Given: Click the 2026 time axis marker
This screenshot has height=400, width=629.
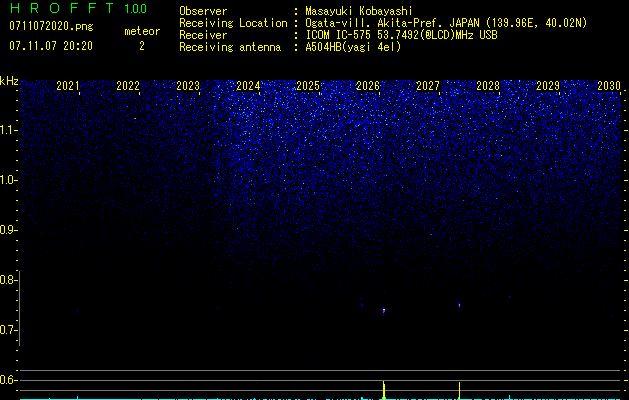Looking at the screenshot, I should pyautogui.click(x=368, y=85).
